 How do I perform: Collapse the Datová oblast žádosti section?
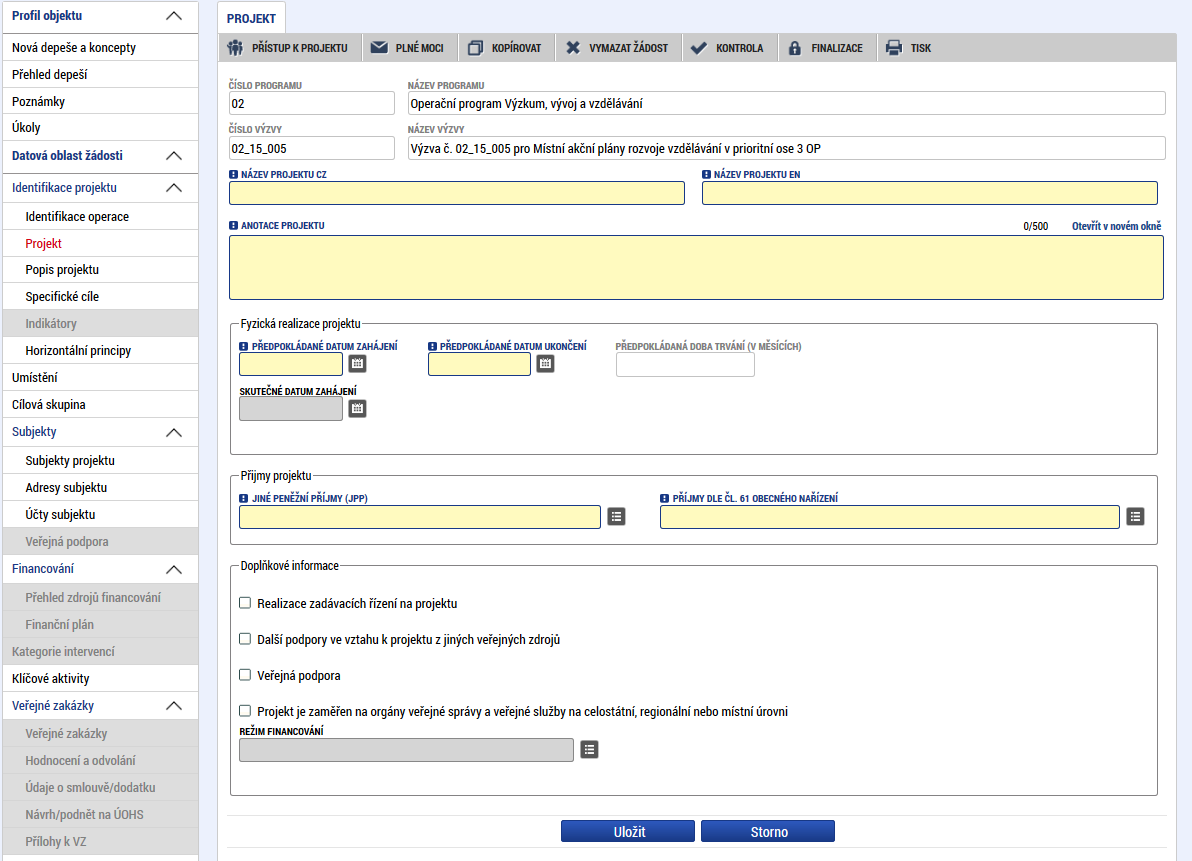point(174,156)
